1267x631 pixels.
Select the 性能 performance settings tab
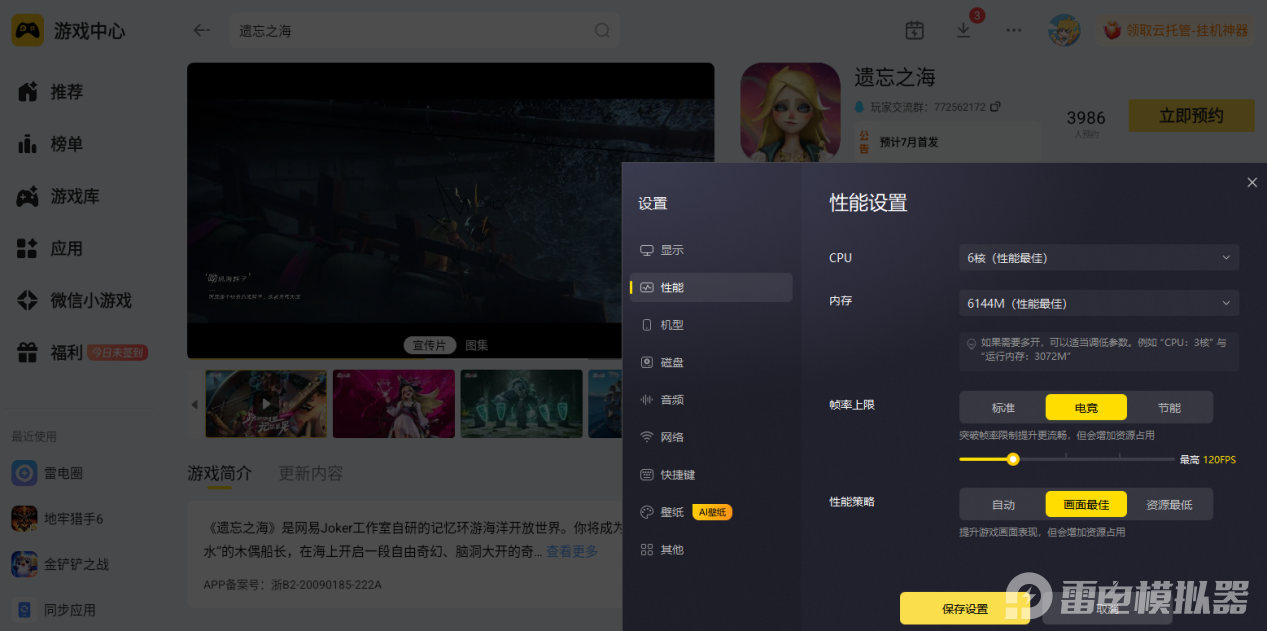[x=711, y=287]
